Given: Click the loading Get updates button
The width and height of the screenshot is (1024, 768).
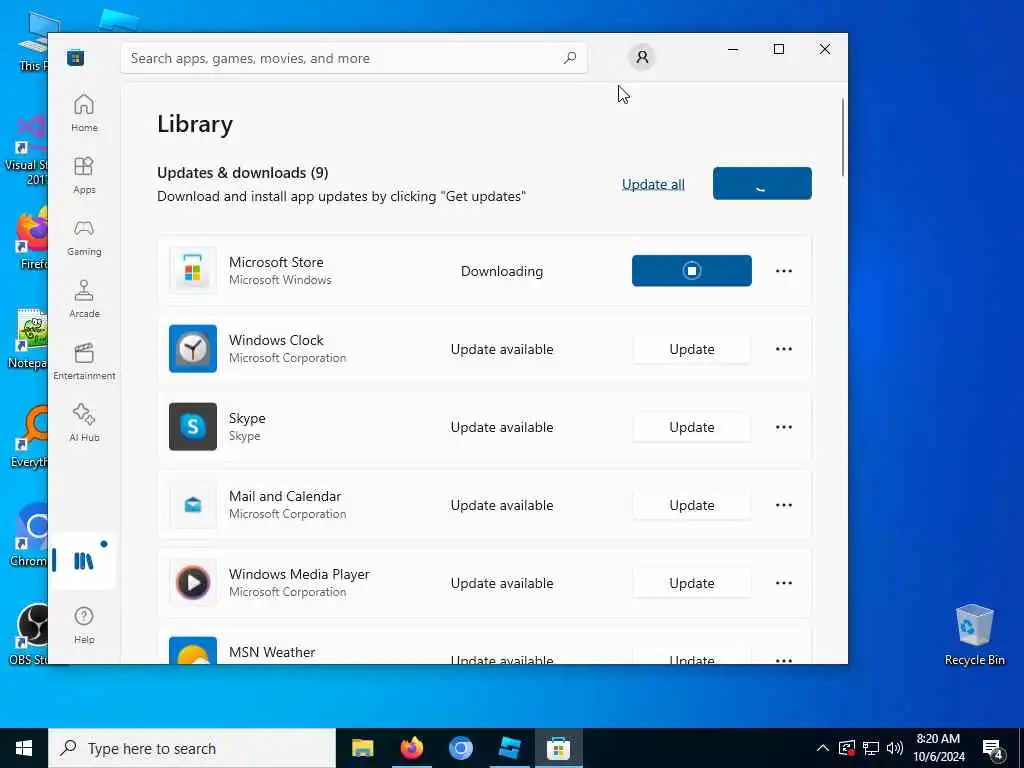Looking at the screenshot, I should tap(762, 184).
